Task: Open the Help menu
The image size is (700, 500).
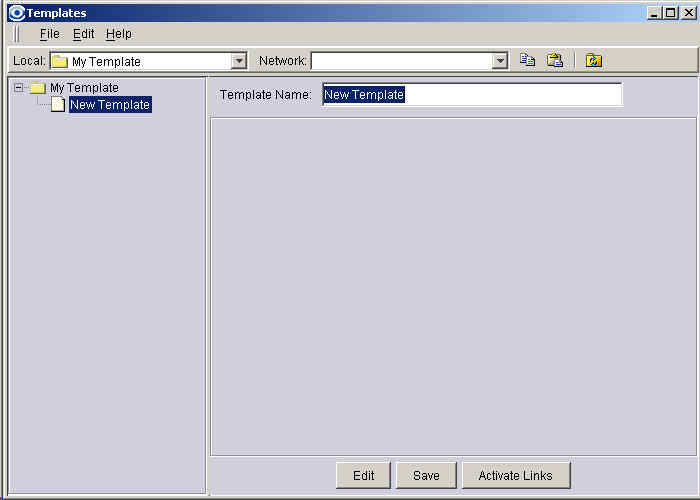Action: pyautogui.click(x=119, y=34)
